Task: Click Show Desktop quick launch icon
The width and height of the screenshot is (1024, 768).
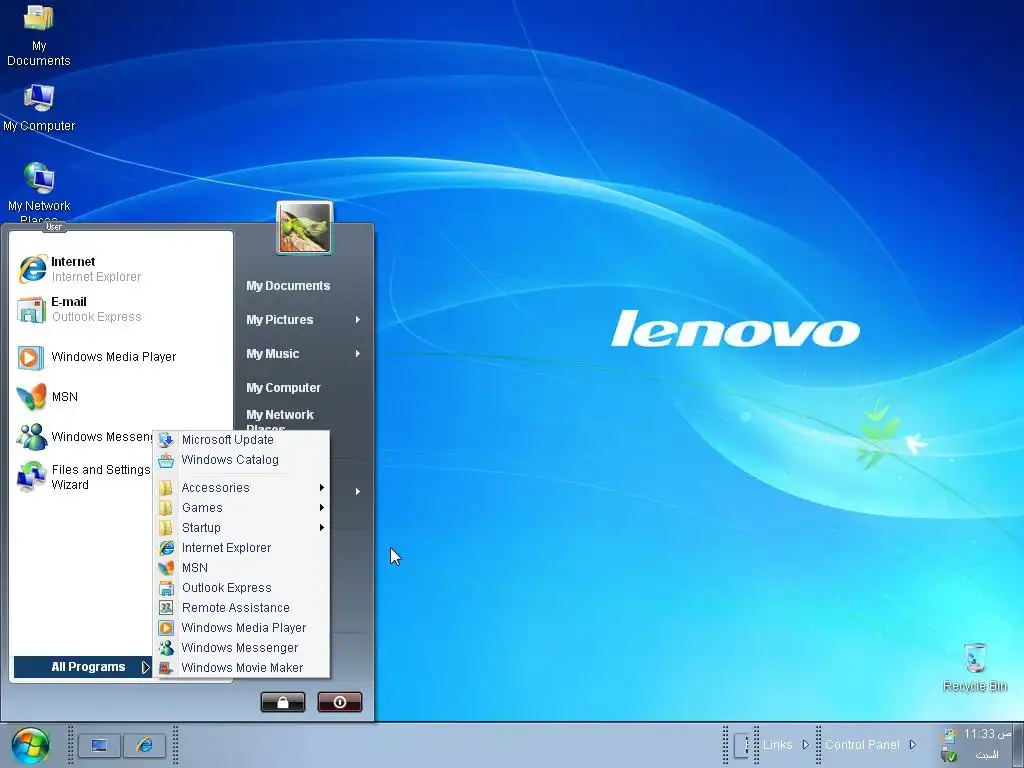Action: tap(99, 745)
